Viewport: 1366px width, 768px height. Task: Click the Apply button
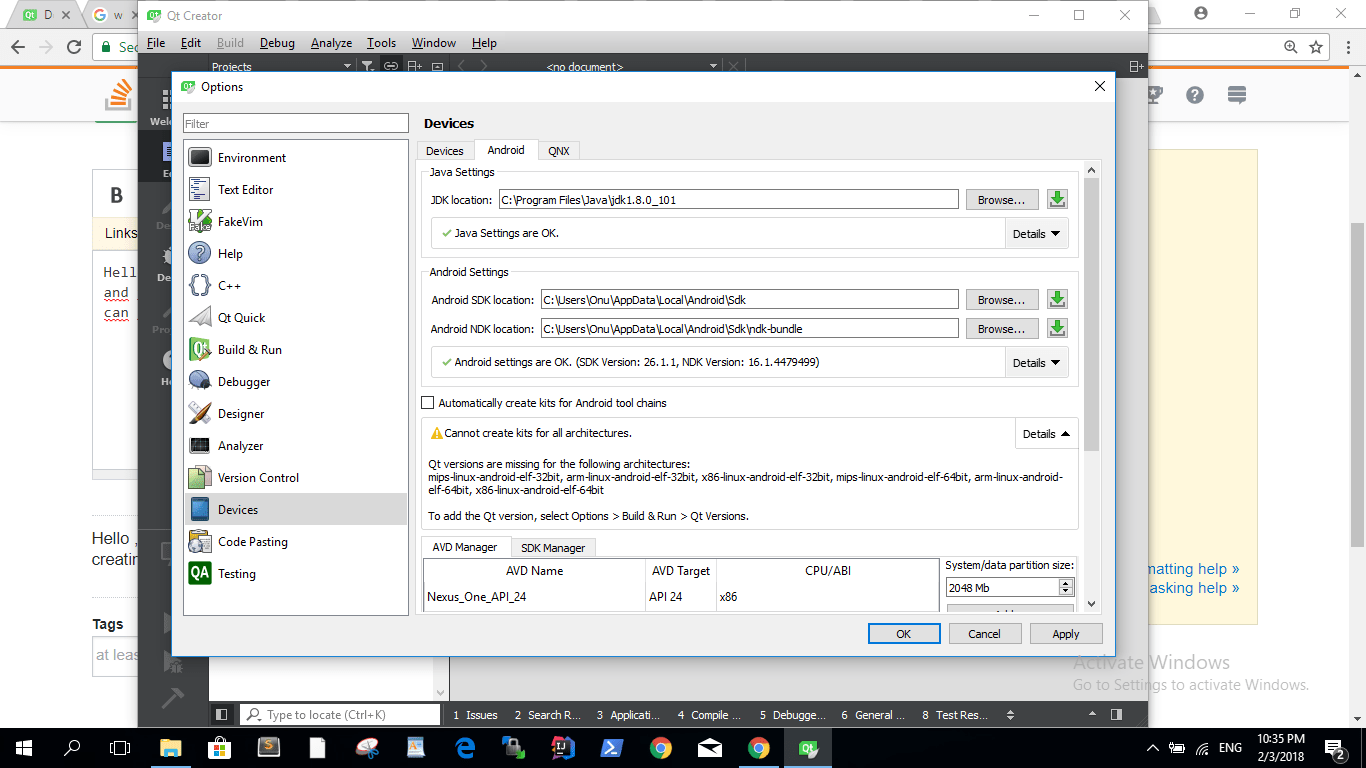tap(1065, 634)
